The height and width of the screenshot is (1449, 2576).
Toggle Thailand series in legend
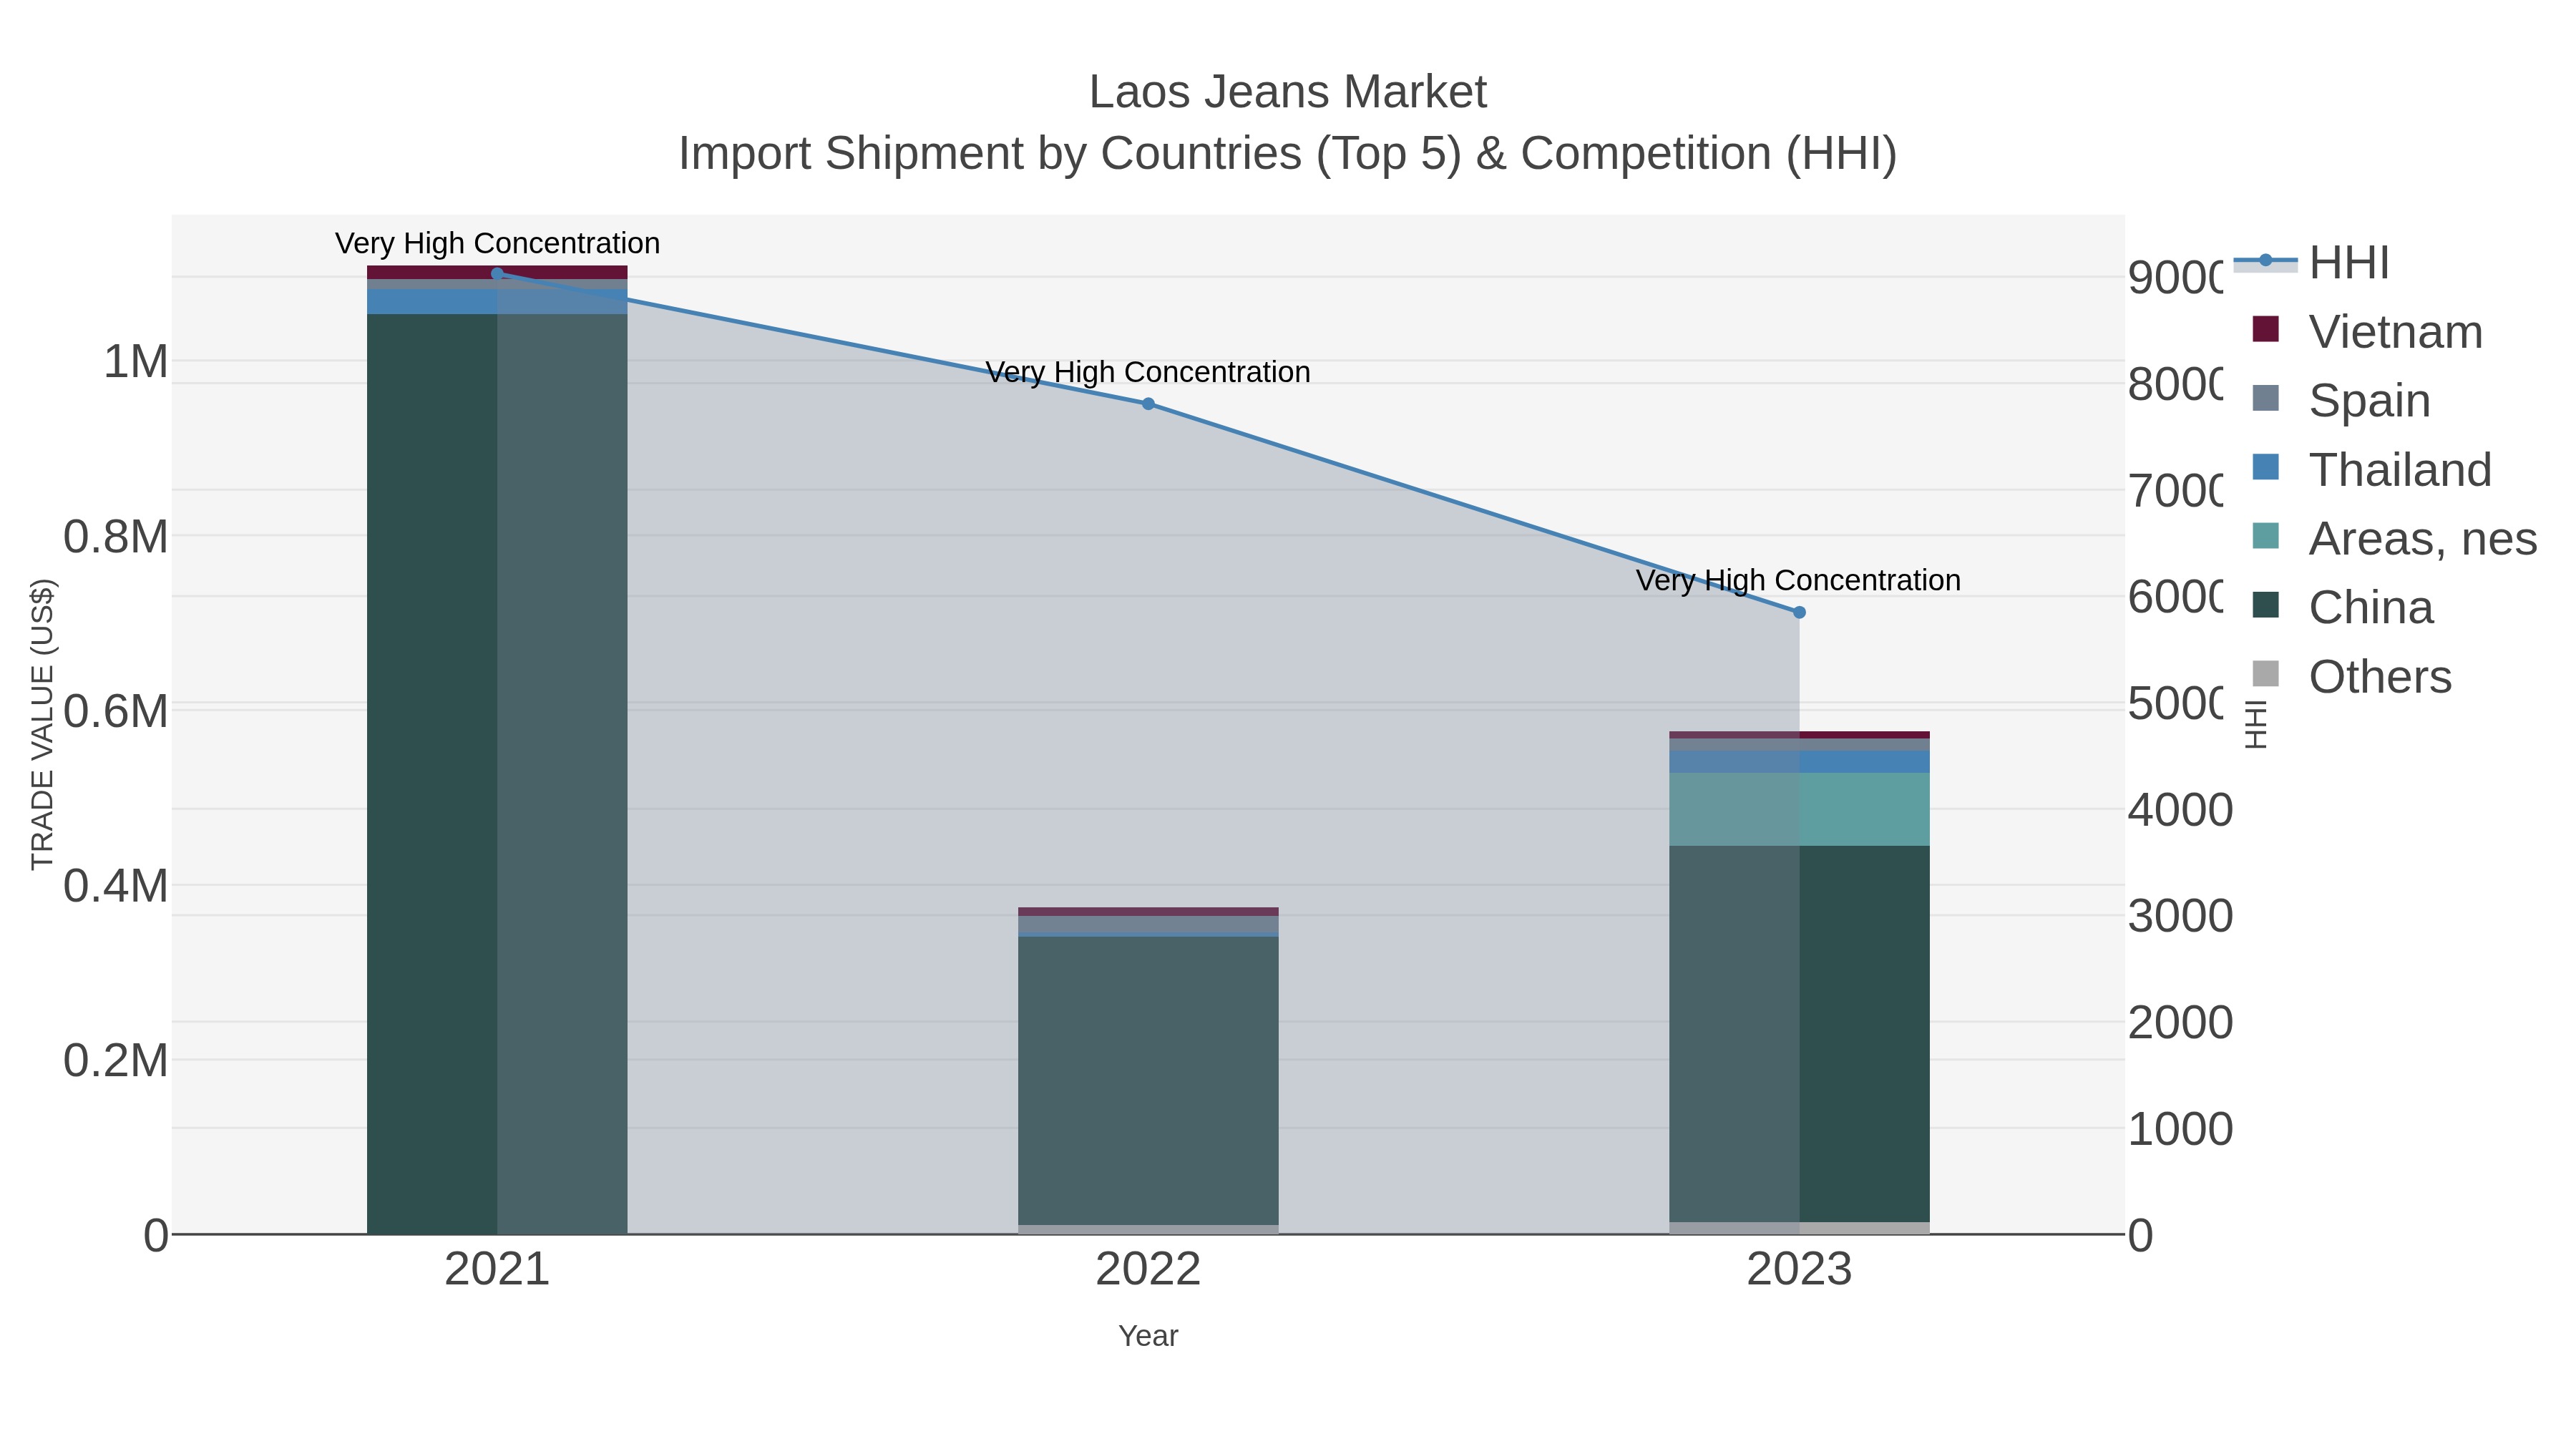tap(2372, 470)
